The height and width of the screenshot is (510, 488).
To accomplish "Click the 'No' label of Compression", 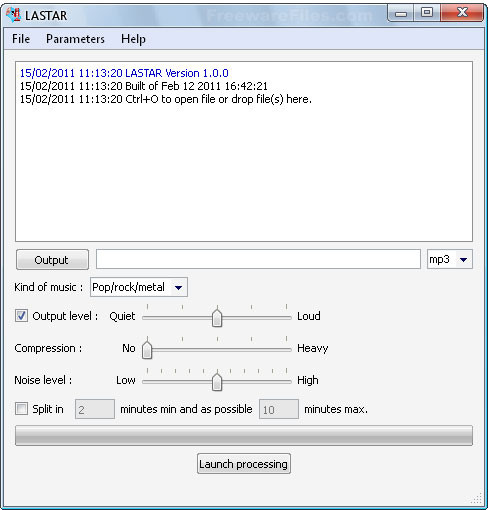I will 129,348.
